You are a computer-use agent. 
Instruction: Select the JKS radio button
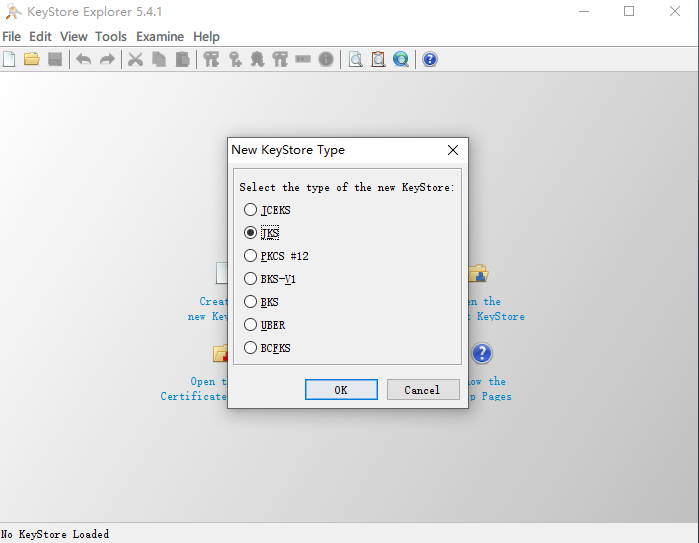pyautogui.click(x=250, y=233)
